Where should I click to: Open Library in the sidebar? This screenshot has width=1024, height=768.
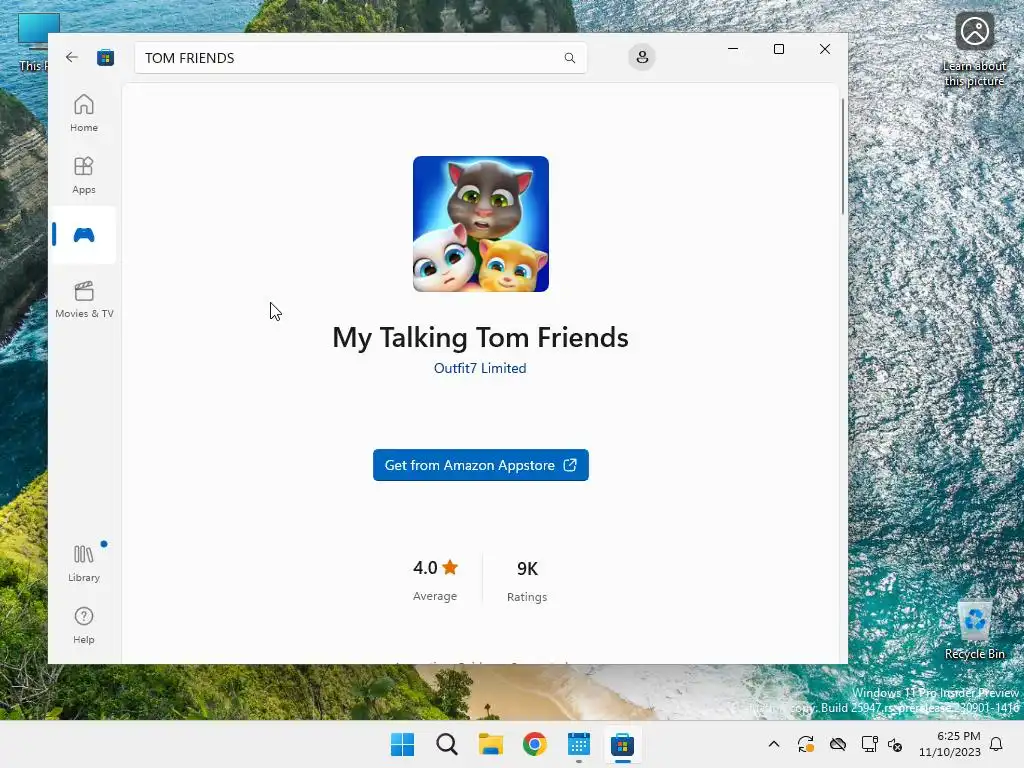click(x=84, y=564)
